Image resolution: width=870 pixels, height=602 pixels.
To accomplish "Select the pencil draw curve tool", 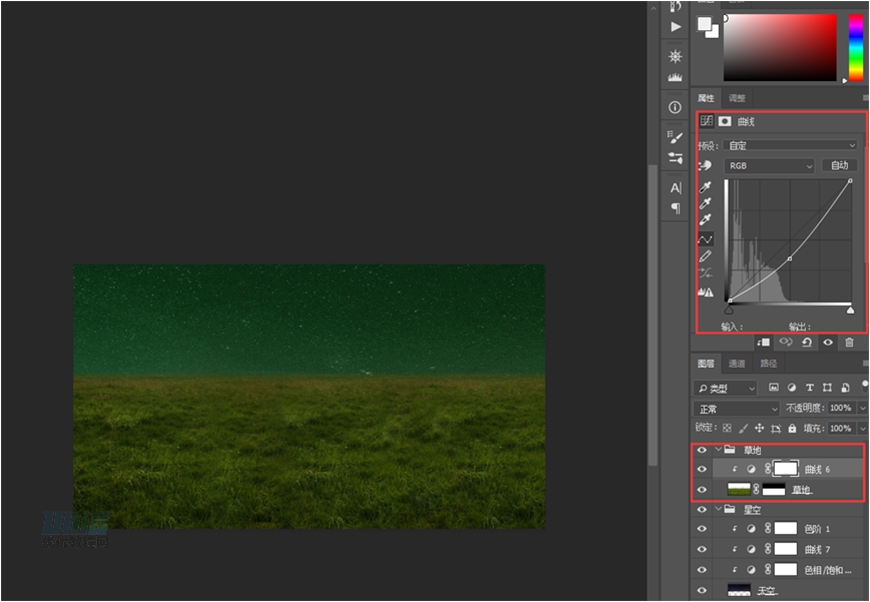I will (705, 256).
